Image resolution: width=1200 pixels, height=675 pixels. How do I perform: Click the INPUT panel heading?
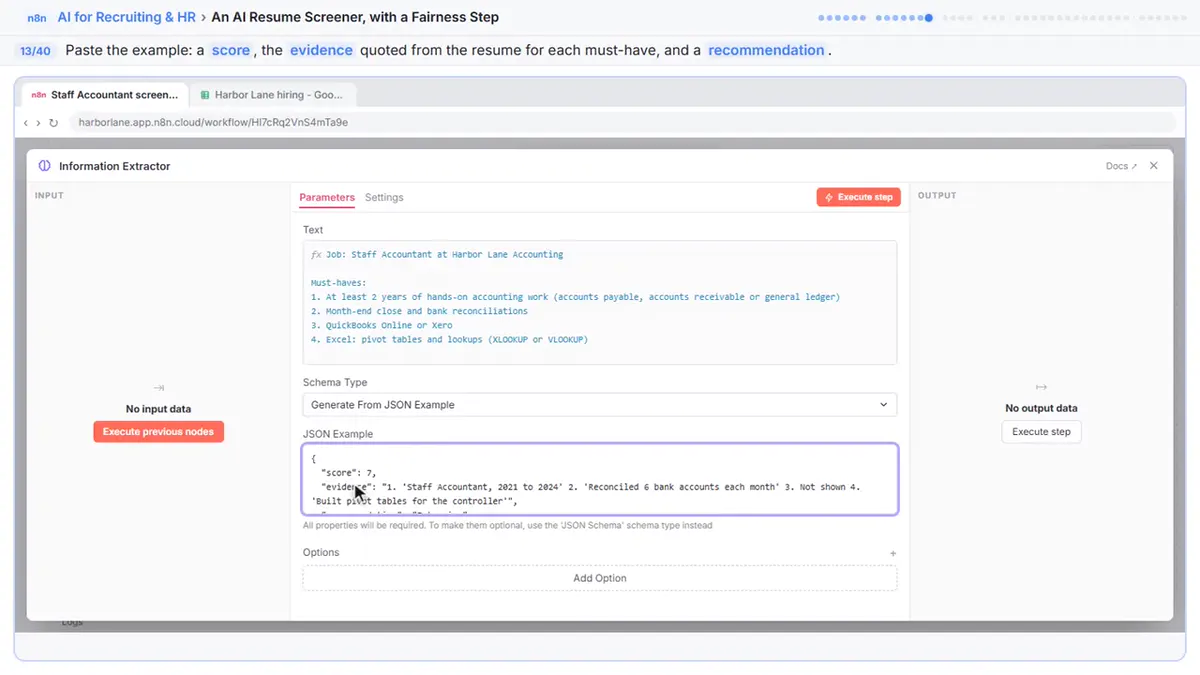[49, 195]
